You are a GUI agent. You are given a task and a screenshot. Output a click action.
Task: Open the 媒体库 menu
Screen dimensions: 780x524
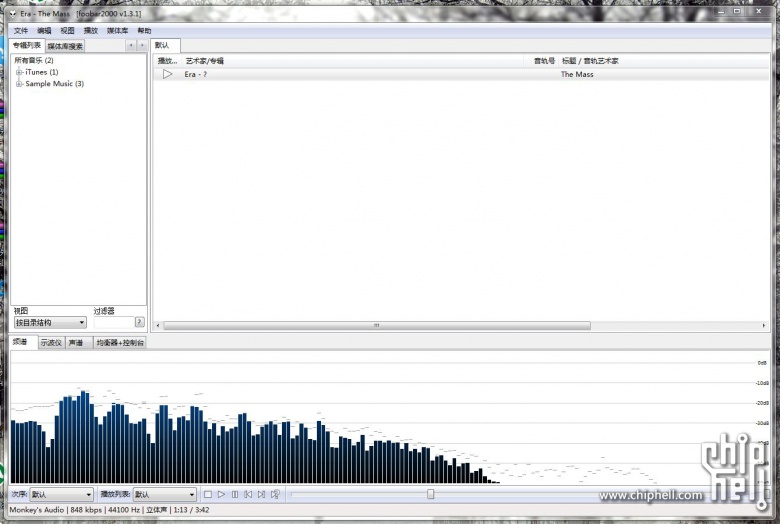coord(117,31)
